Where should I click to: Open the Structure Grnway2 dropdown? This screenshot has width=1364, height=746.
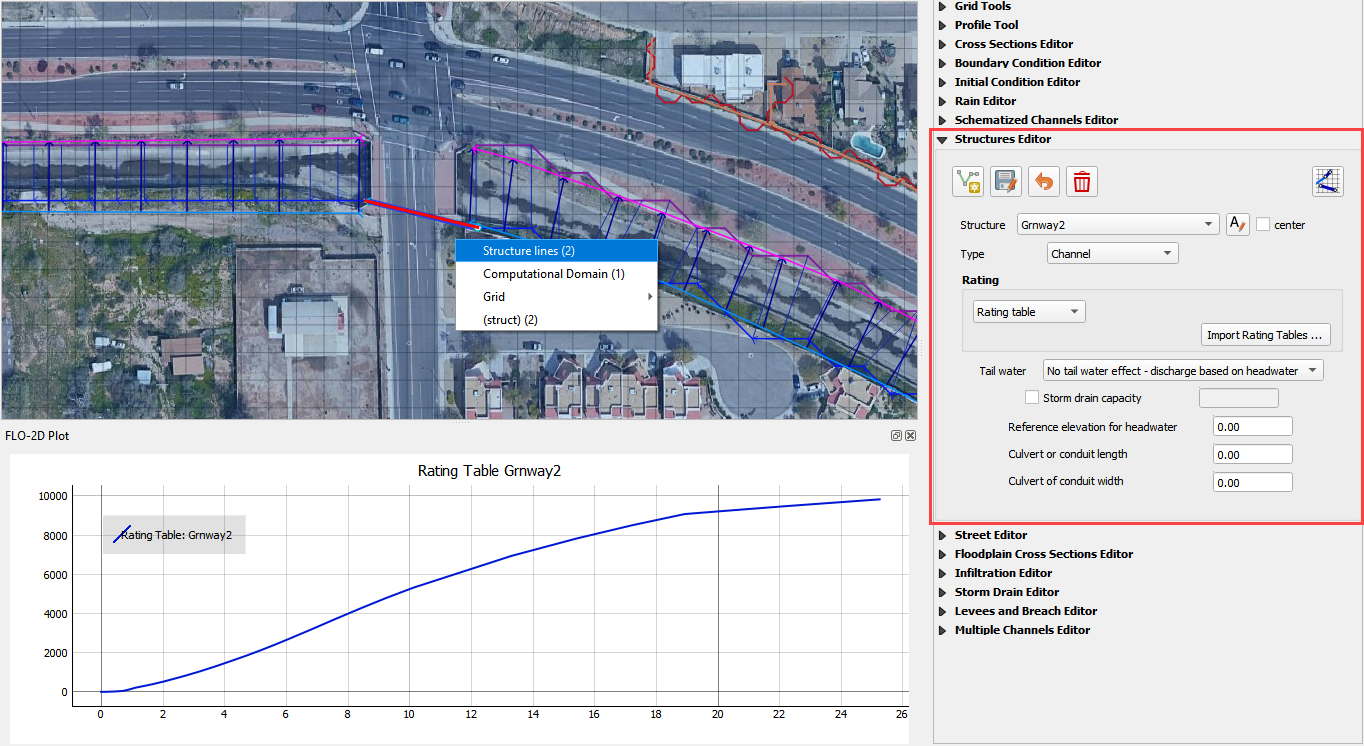(x=1117, y=225)
